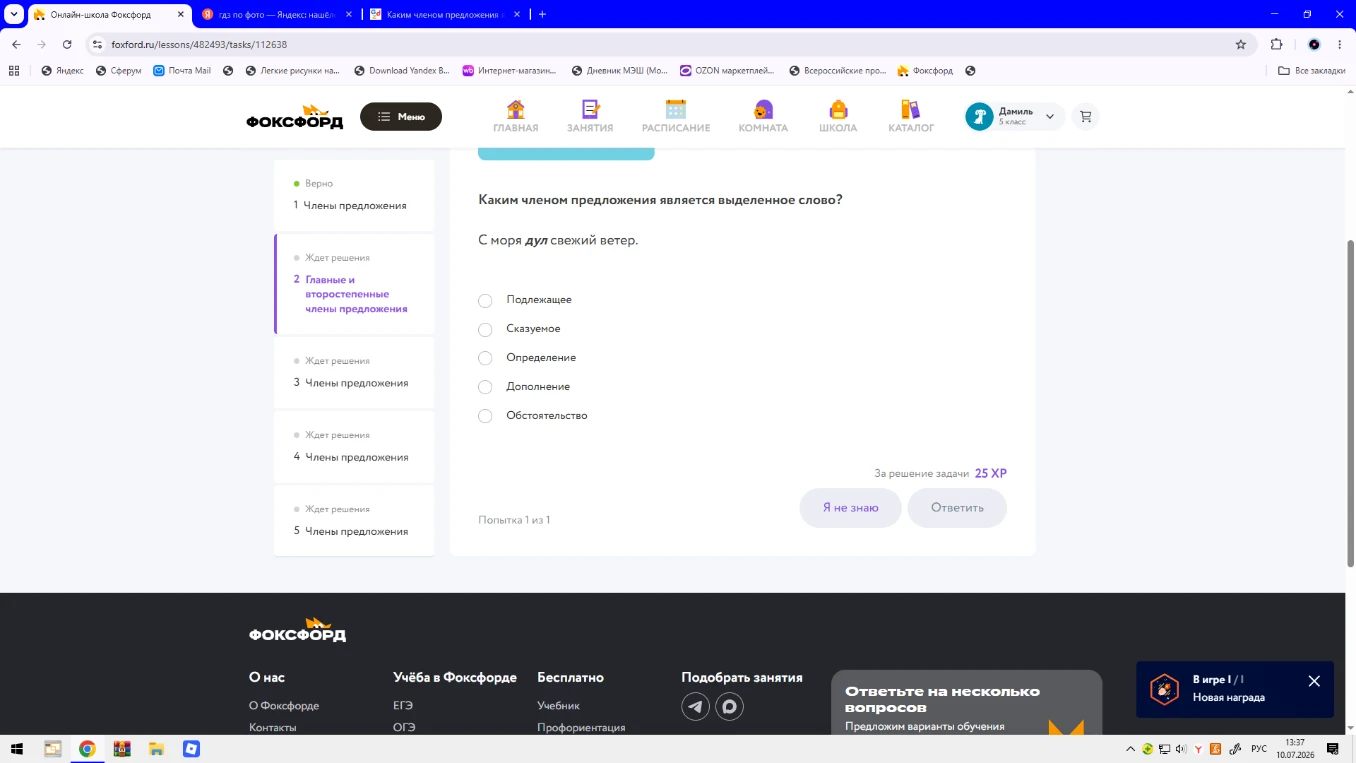Submit with the Ответить button
1356x763 pixels.
click(957, 508)
